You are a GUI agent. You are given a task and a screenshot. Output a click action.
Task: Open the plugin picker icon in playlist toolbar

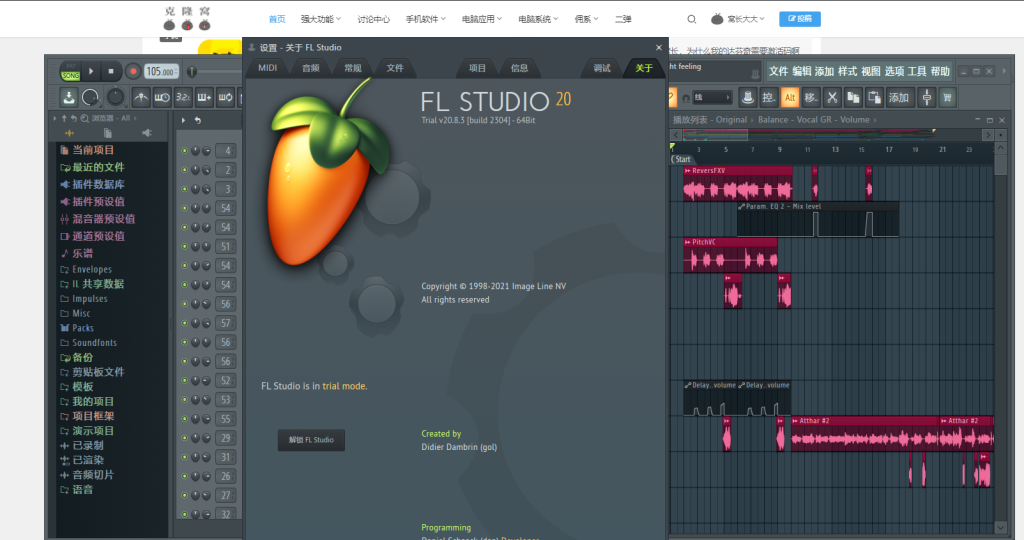(x=748, y=98)
